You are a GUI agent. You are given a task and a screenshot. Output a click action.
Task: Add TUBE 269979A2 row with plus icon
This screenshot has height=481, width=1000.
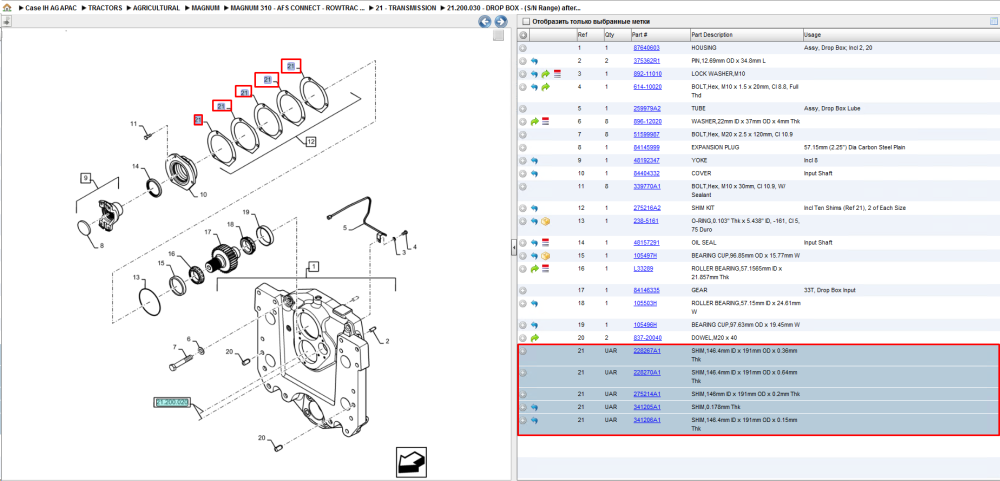tap(523, 108)
